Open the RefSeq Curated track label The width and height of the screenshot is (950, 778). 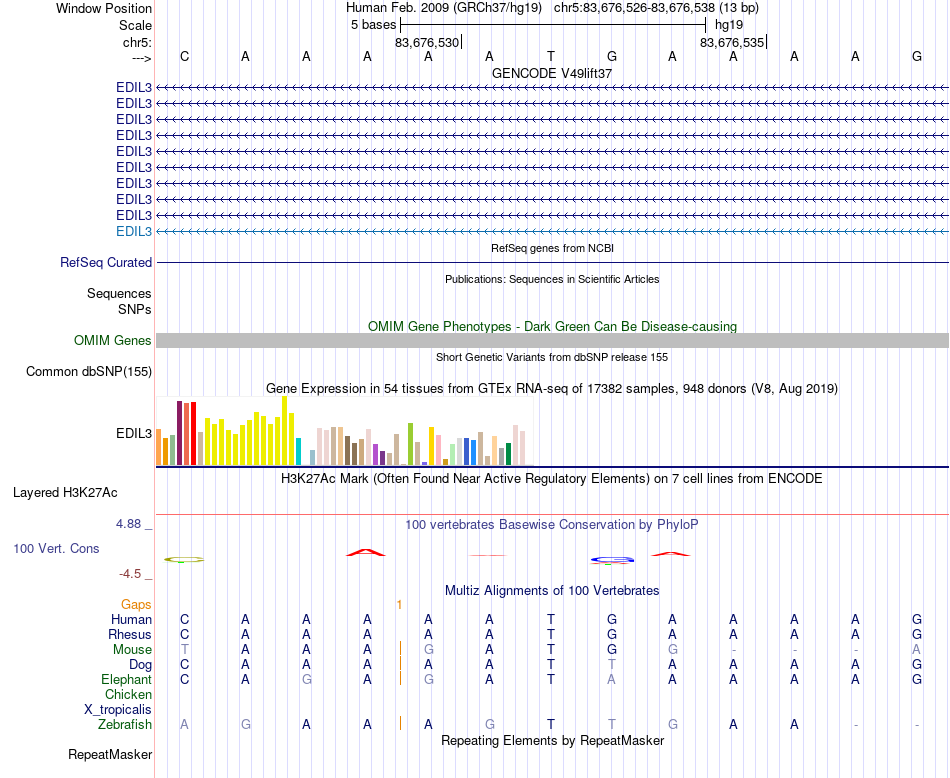click(106, 262)
